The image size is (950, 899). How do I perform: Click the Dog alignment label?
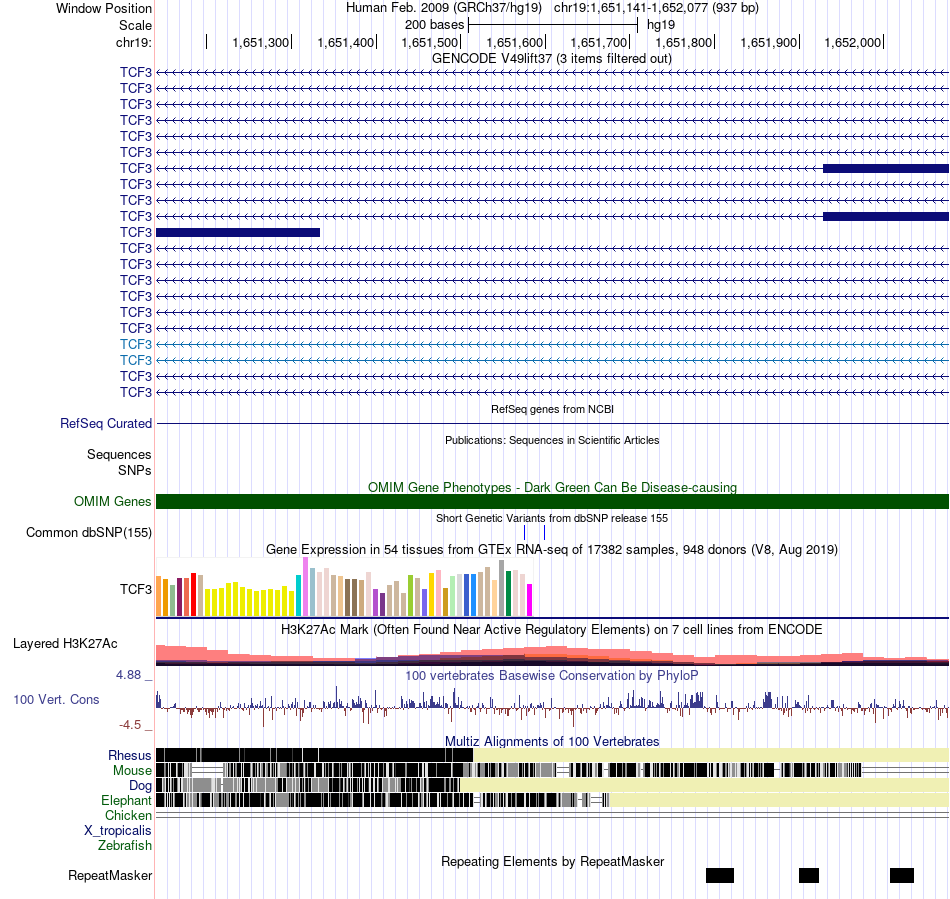pos(140,786)
